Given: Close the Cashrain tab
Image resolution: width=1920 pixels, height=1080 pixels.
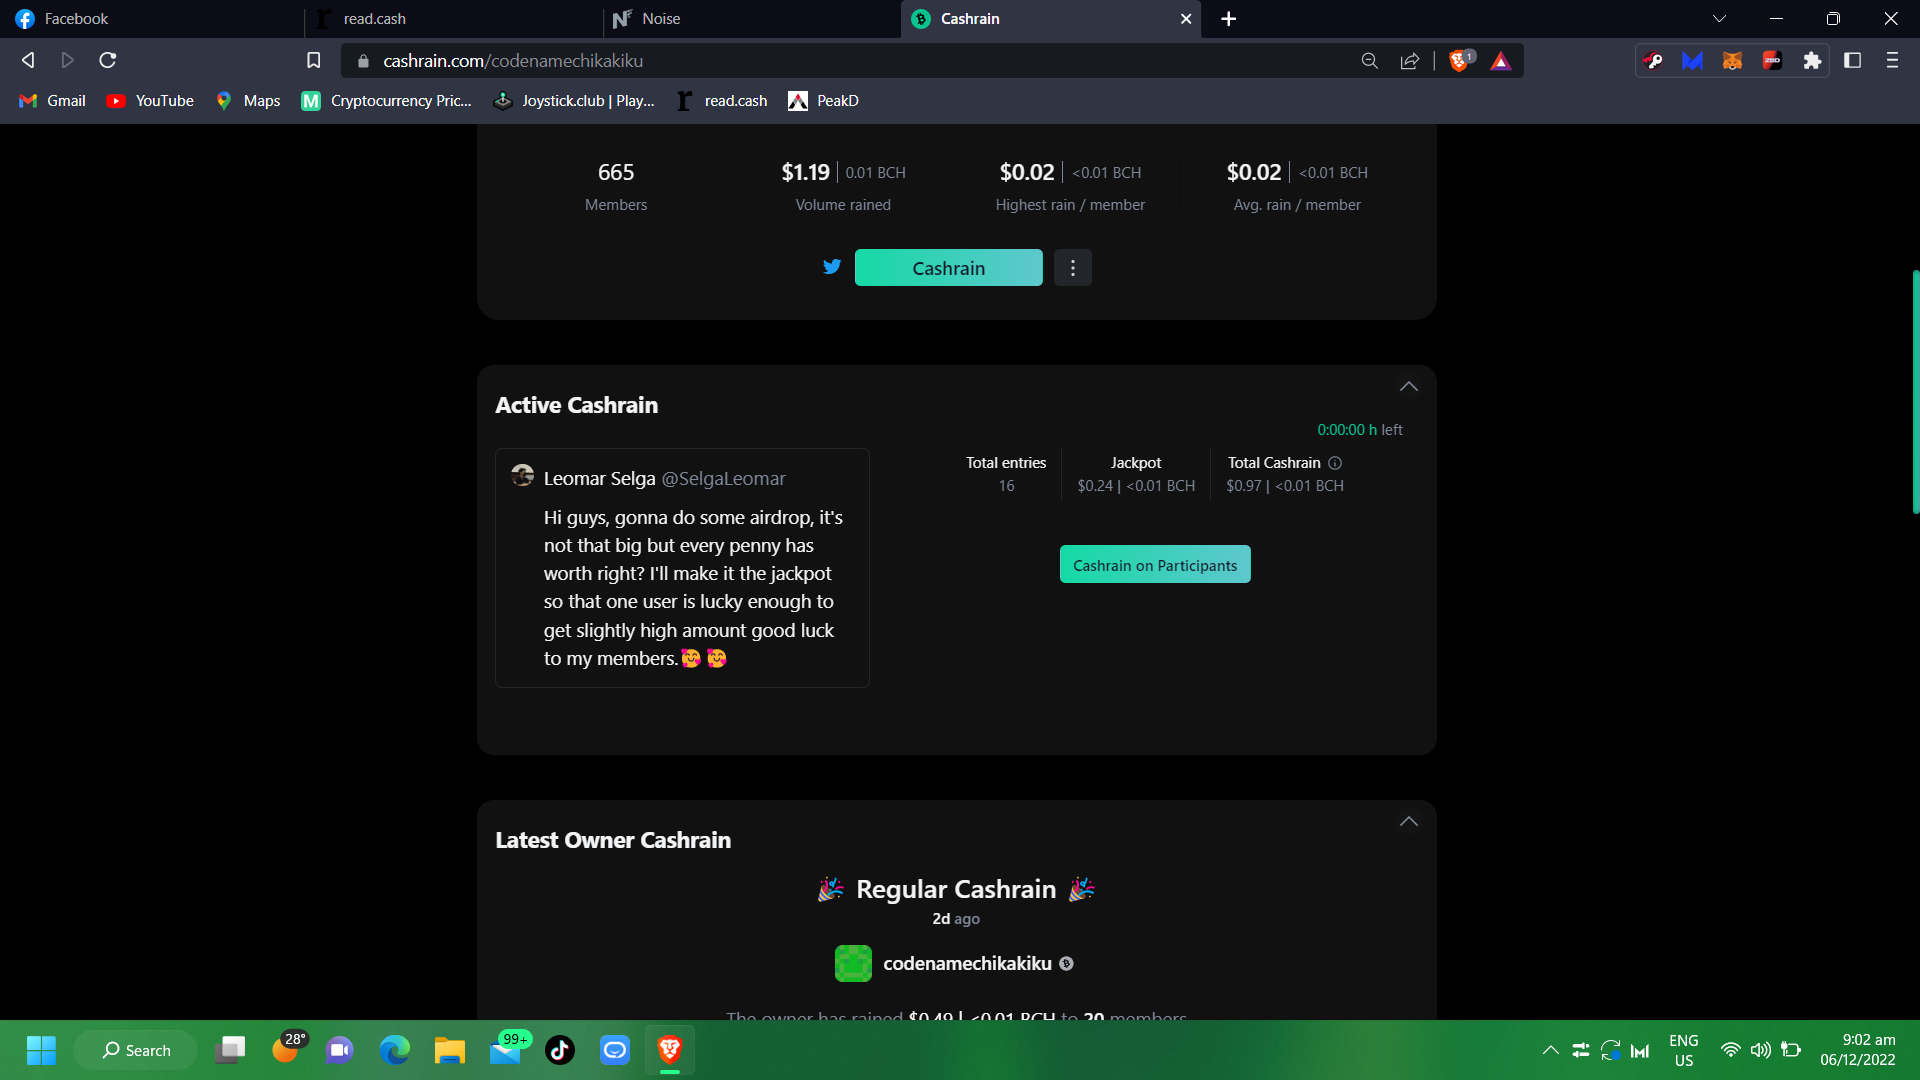Looking at the screenshot, I should 1186,19.
